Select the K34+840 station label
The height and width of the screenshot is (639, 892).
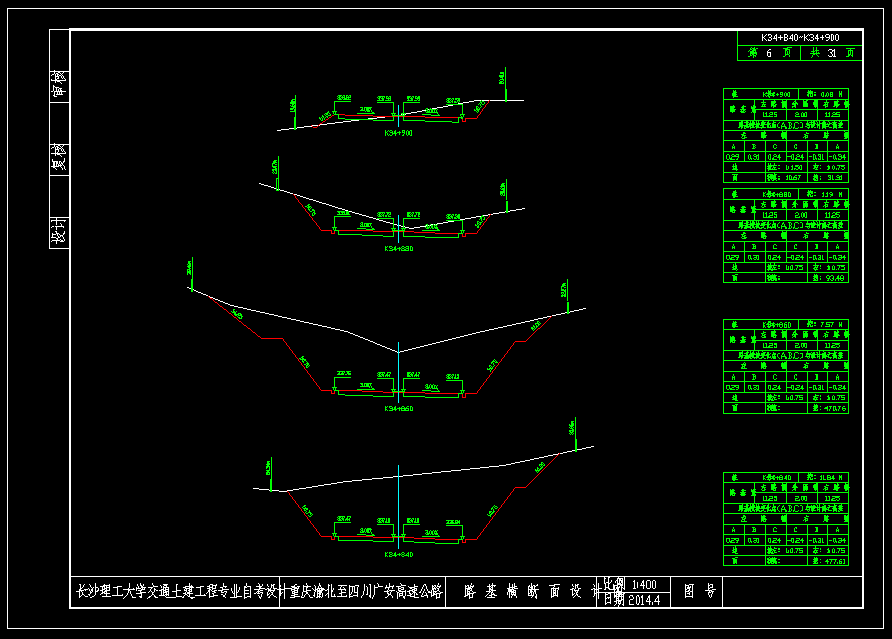point(399,553)
